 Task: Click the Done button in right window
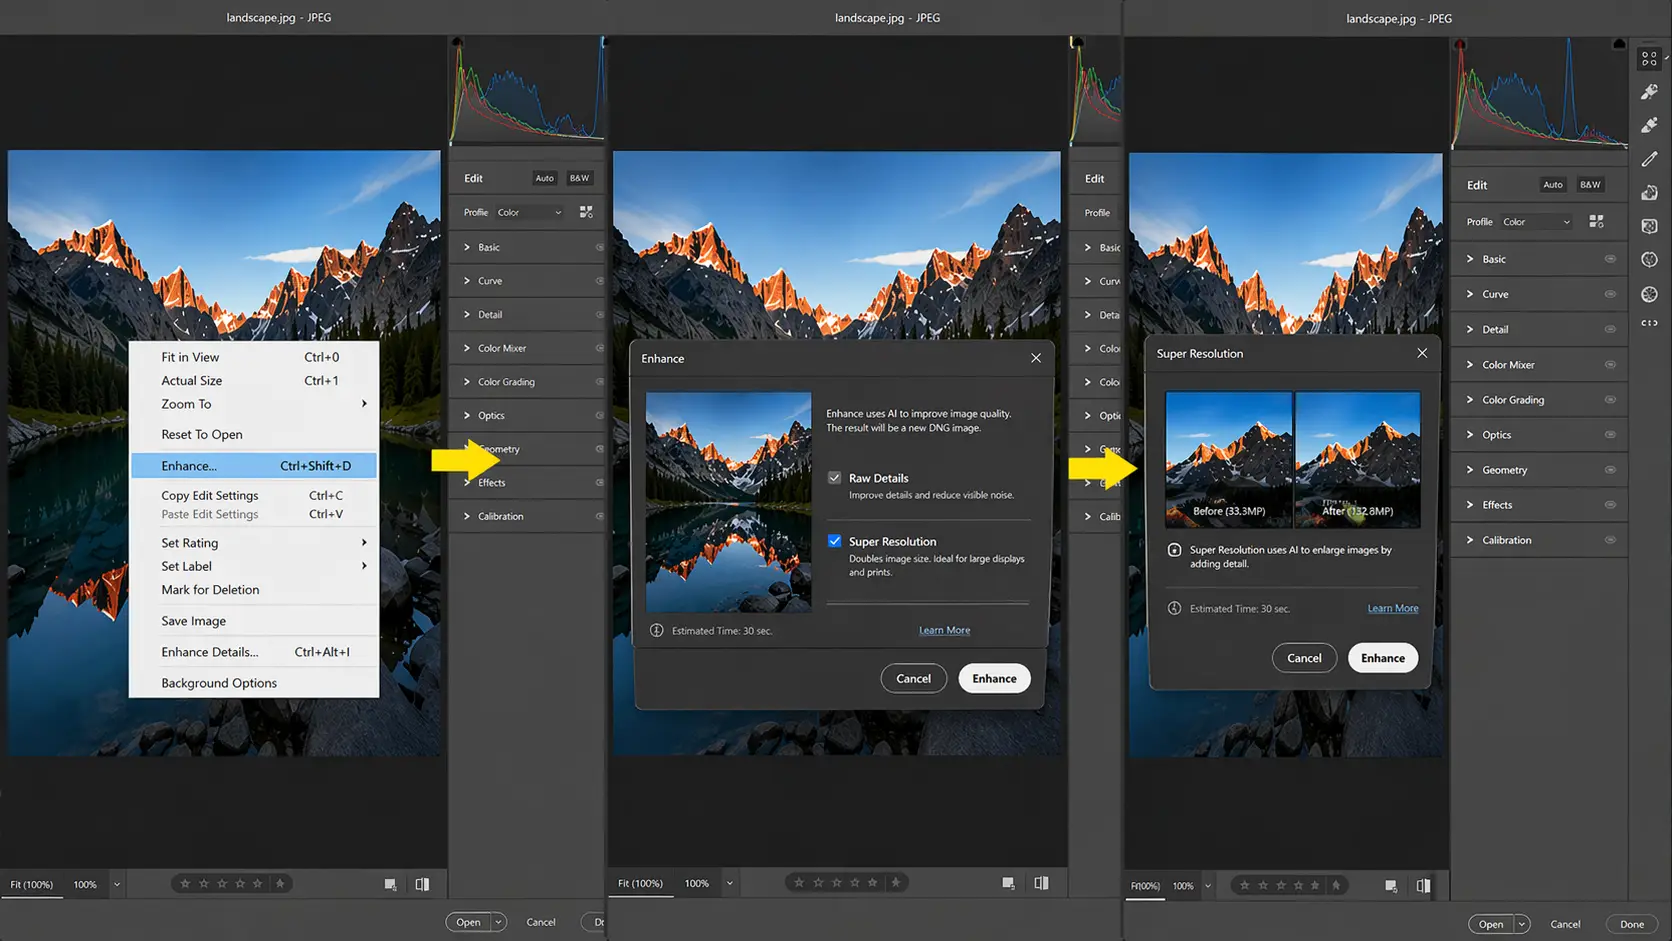pyautogui.click(x=1632, y=924)
